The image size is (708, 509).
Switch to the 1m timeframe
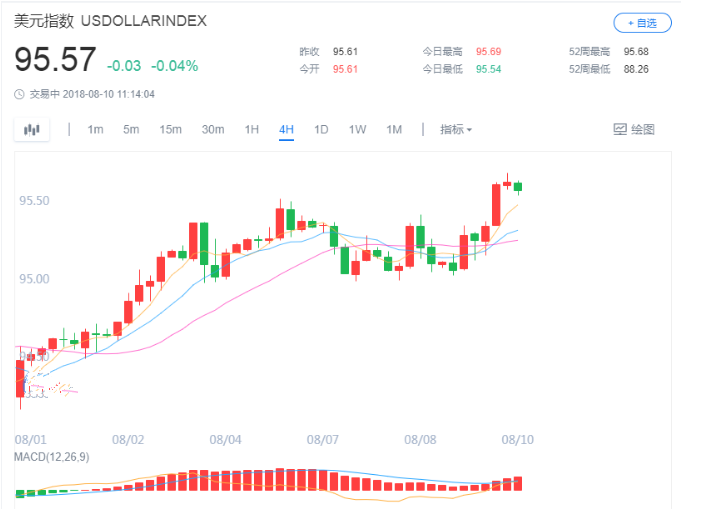click(95, 130)
